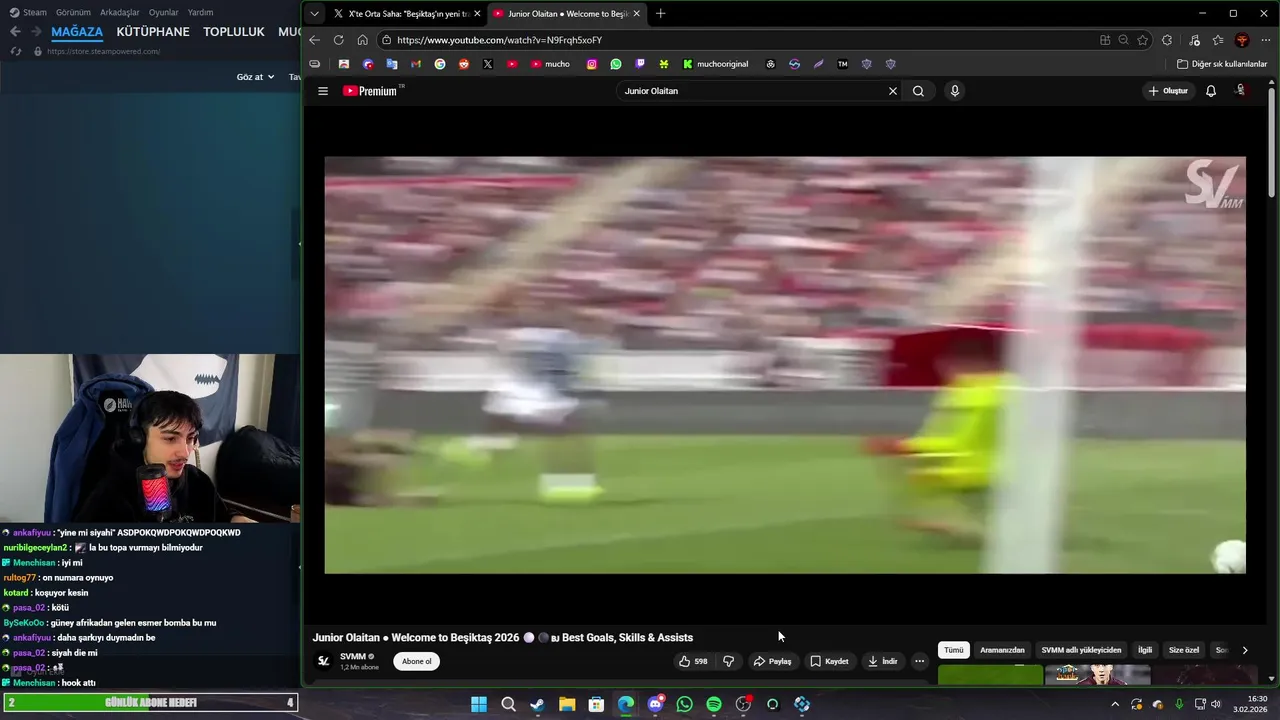Open a new browser tab with plus
Screen dimensions: 1280x720
point(660,14)
